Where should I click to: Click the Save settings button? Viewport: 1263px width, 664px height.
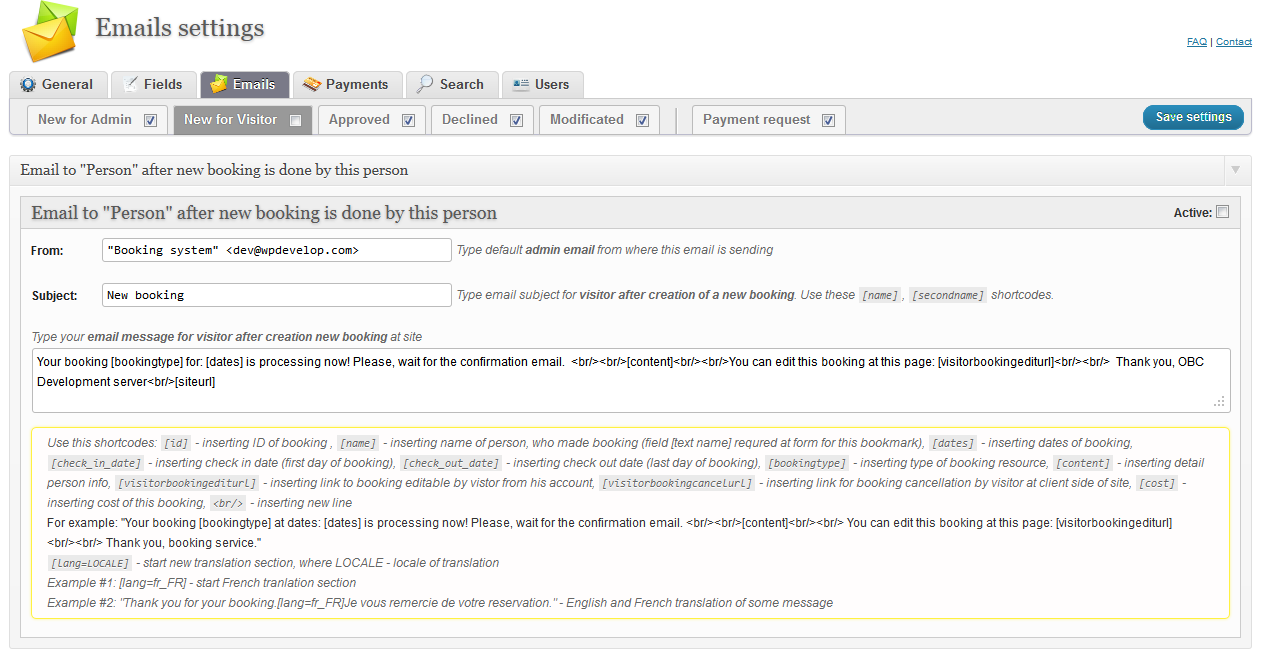[1193, 117]
